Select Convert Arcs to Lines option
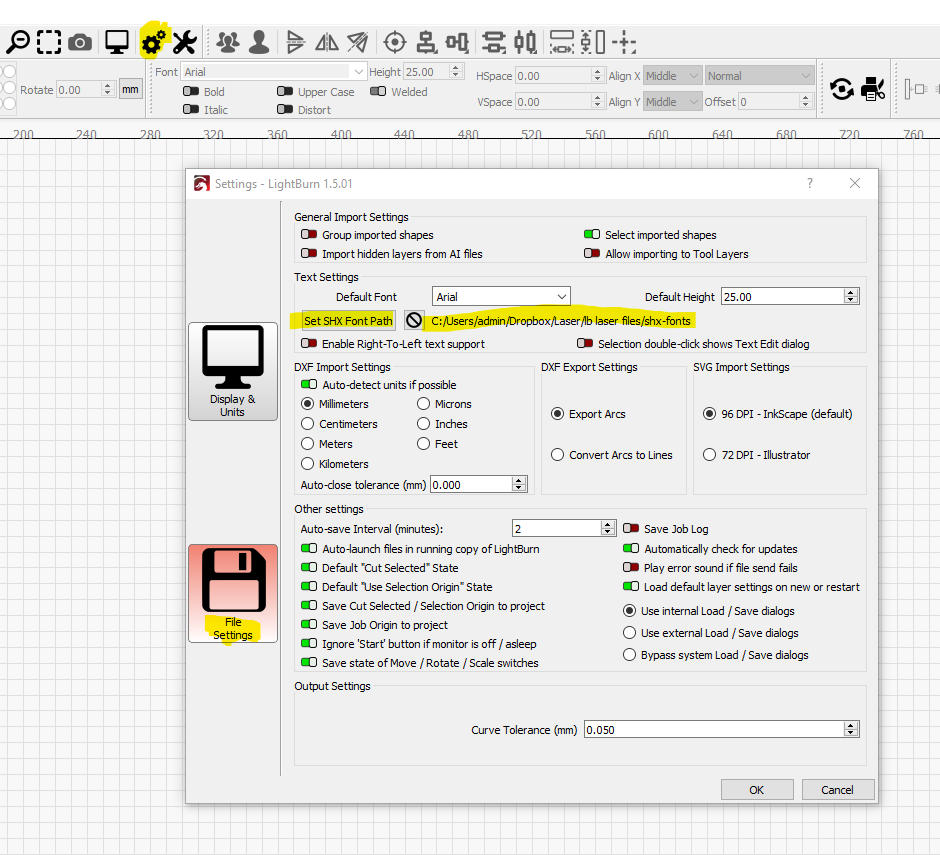The height and width of the screenshot is (855, 940). pos(558,455)
